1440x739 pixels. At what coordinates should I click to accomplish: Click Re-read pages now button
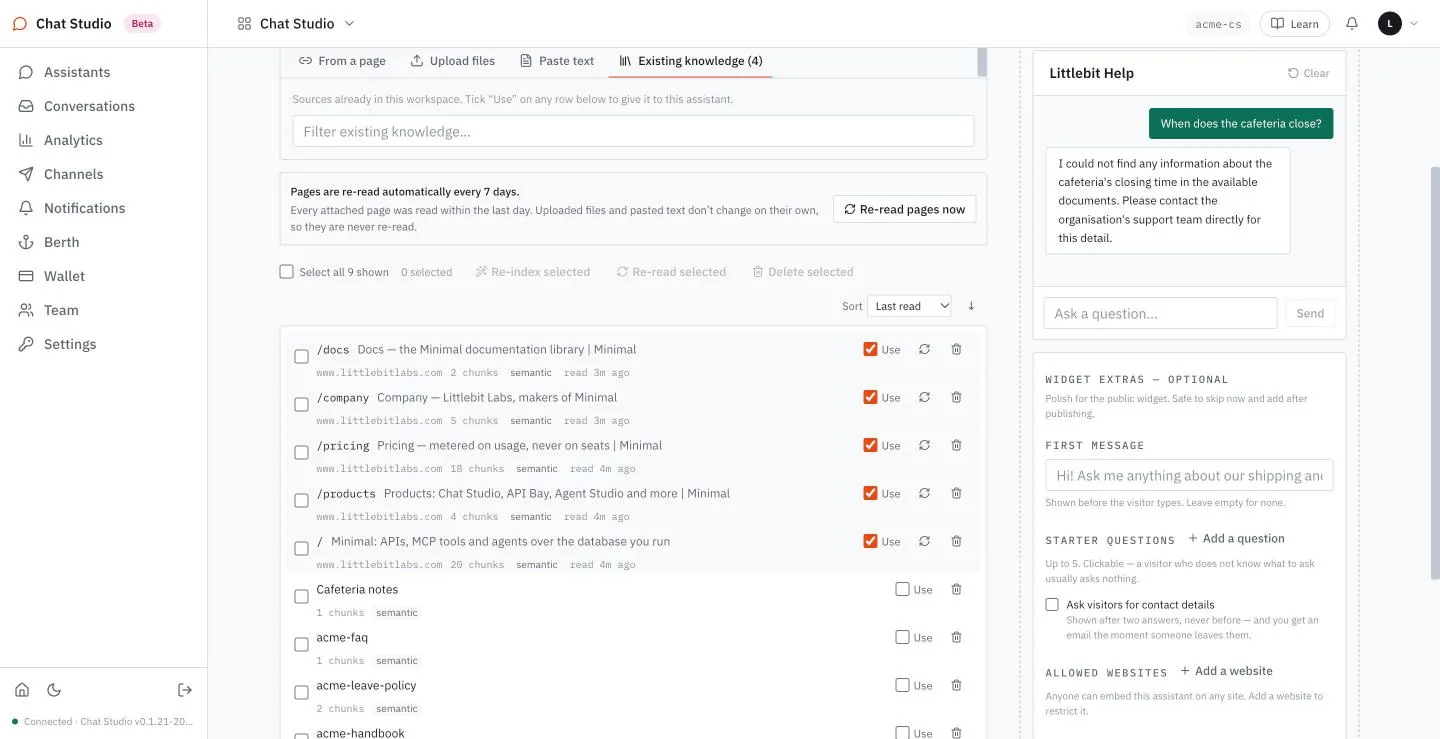tap(904, 209)
